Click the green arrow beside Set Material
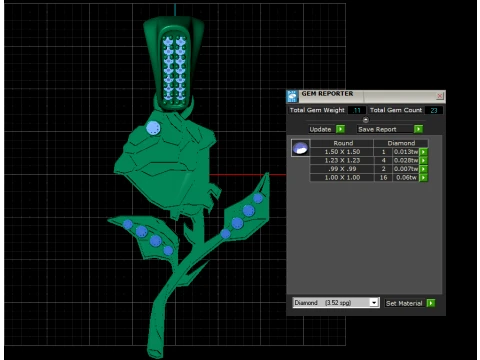Screen dimensions: 480x360 (x=431, y=303)
